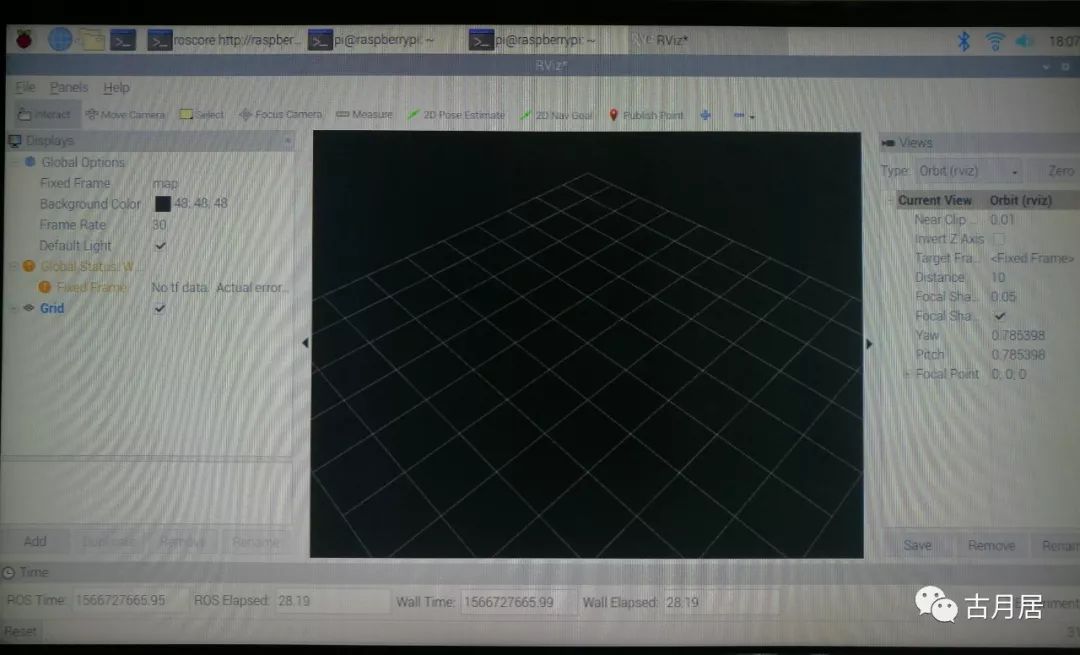Click the Wall Time field
Viewport: 1080px width, 655px height.
517,602
